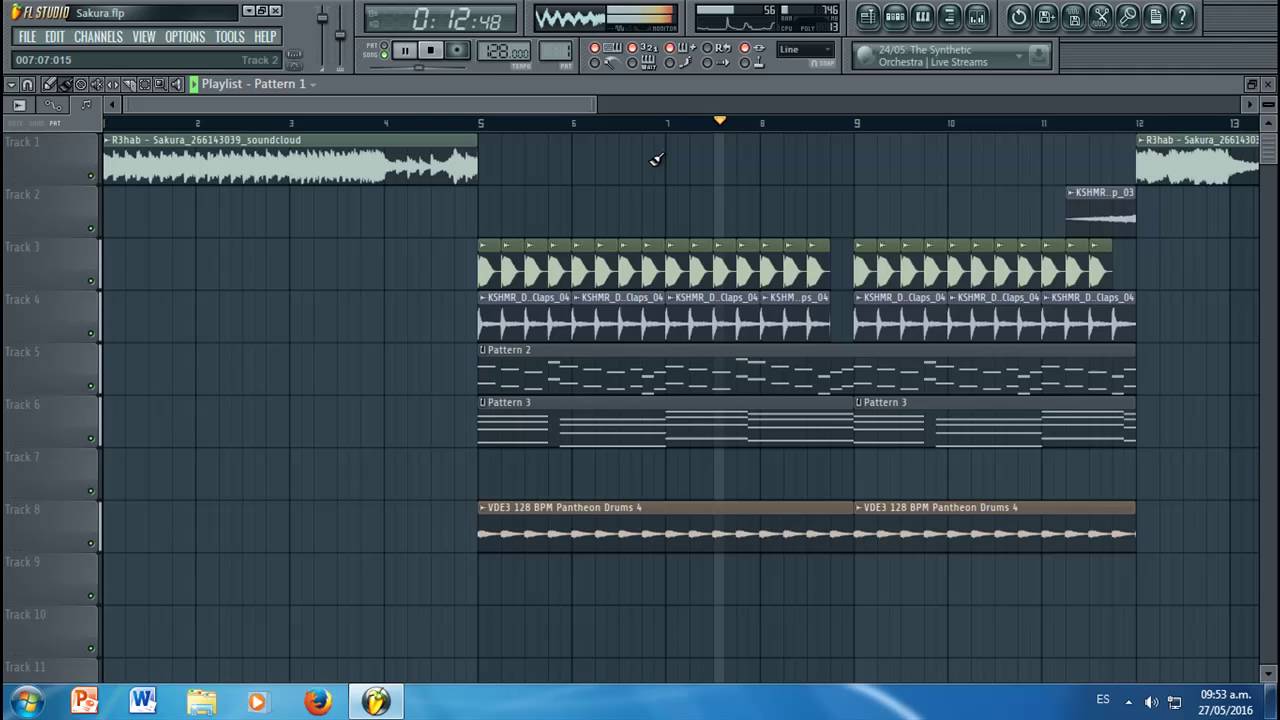The image size is (1280, 720).
Task: Open the VIEW menu
Action: [x=144, y=36]
